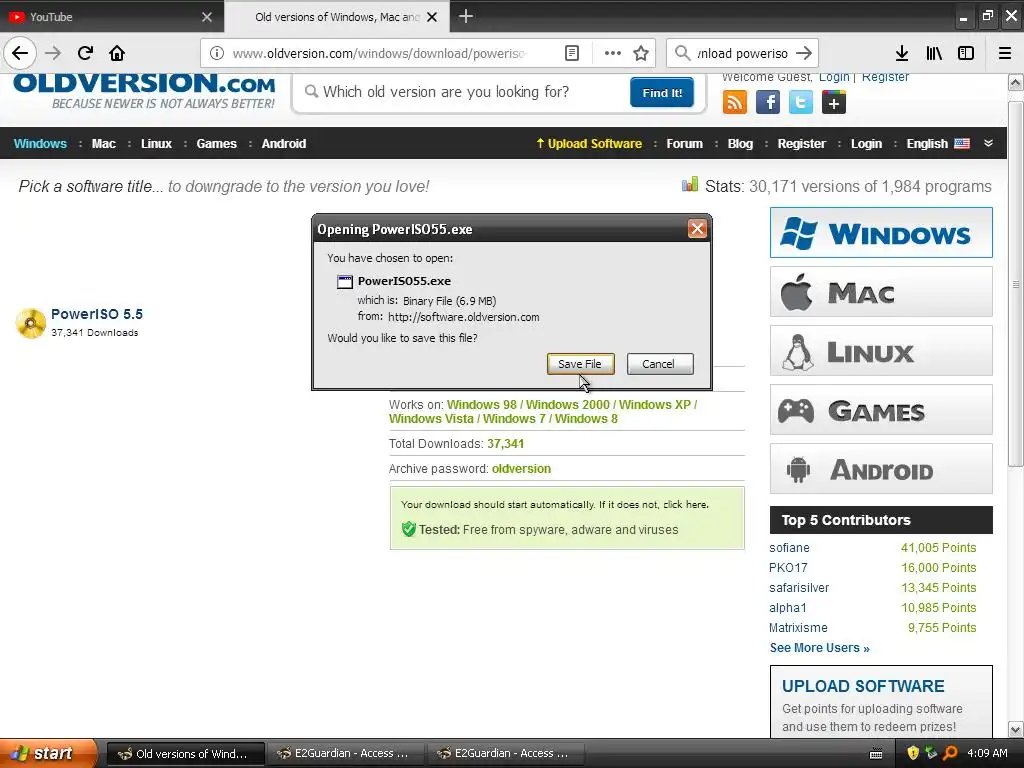Click the Android category banner
1024x768 pixels.
pos(881,469)
